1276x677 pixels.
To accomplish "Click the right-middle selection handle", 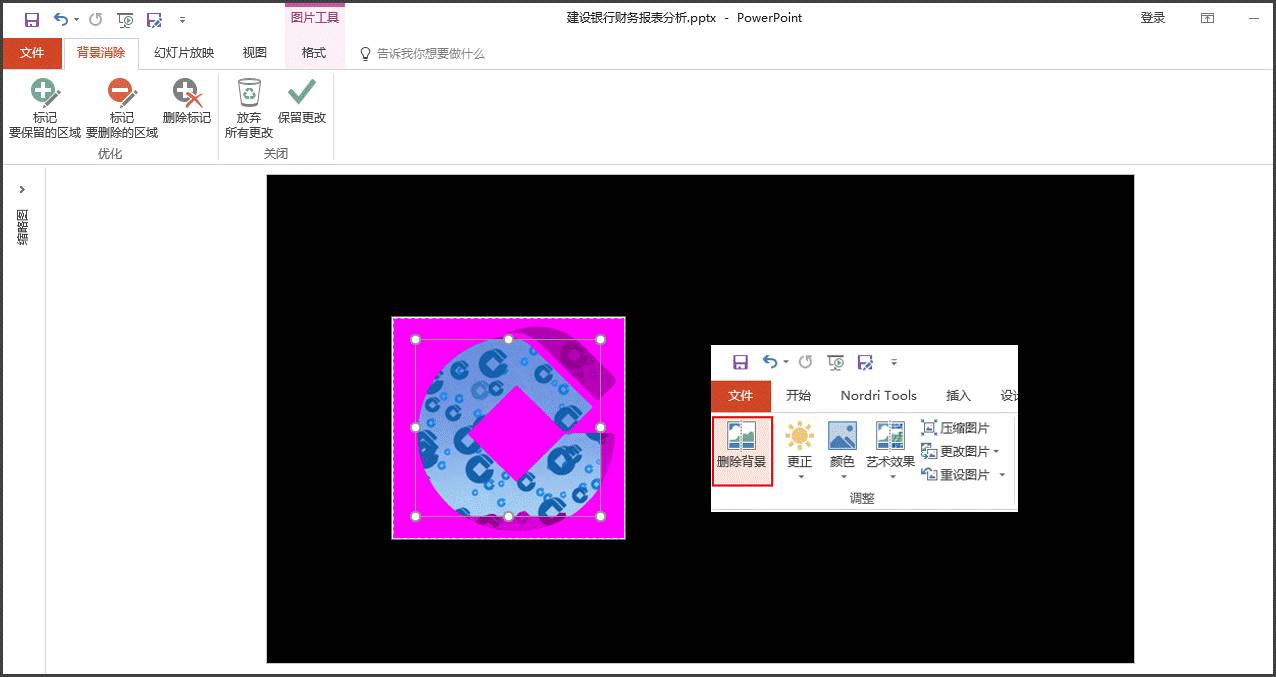I will (601, 427).
